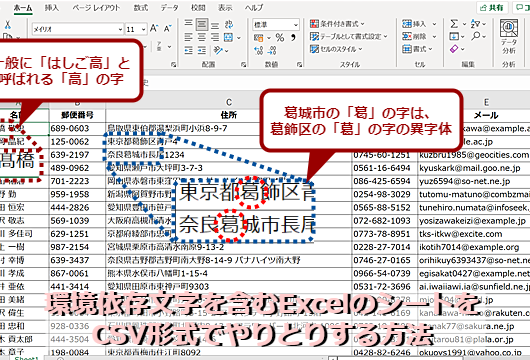Expand the Merge and Center options arrow
This screenshot has height=360, width=530.
pyautogui.click(x=239, y=38)
